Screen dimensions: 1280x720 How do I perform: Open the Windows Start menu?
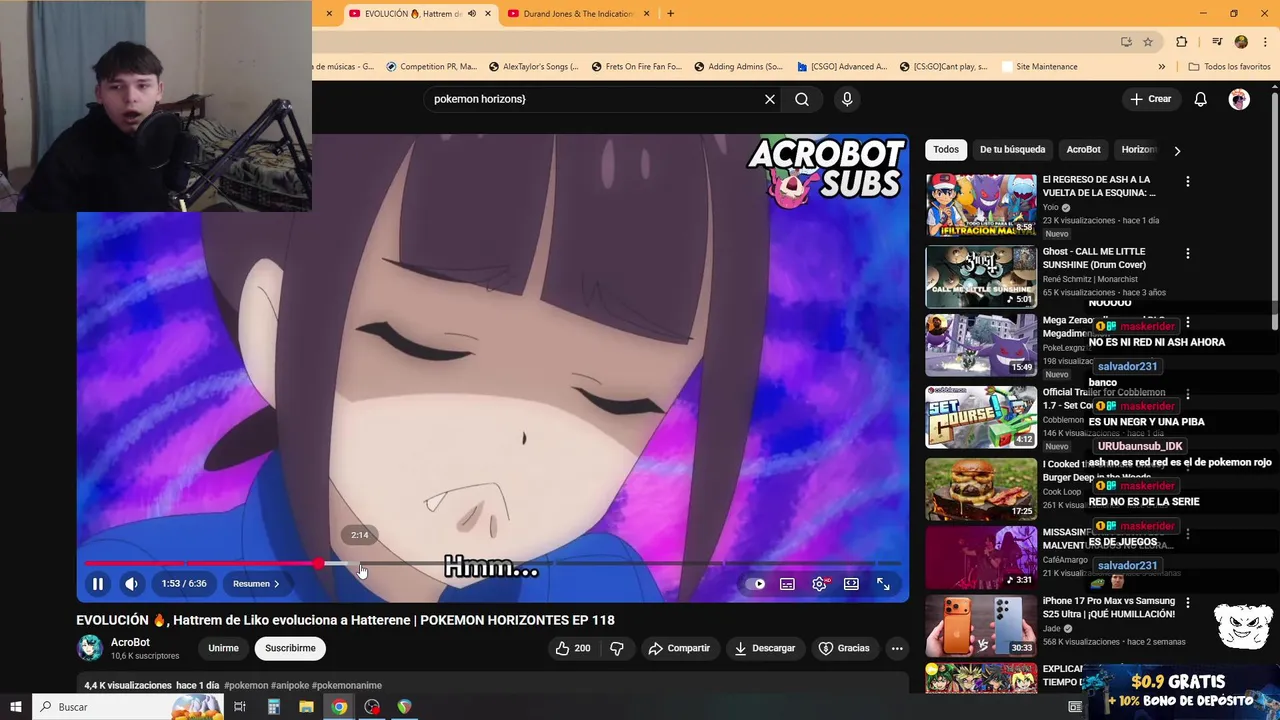pos(16,707)
